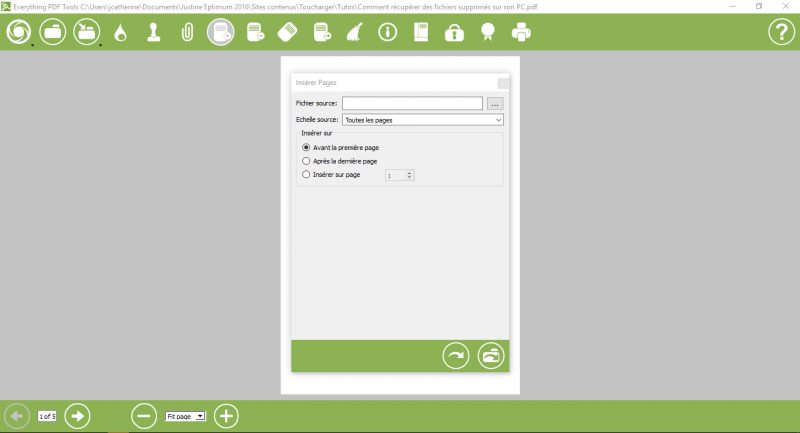Select the broom cleanup tool
Image resolution: width=800 pixels, height=433 pixels.
coord(355,33)
